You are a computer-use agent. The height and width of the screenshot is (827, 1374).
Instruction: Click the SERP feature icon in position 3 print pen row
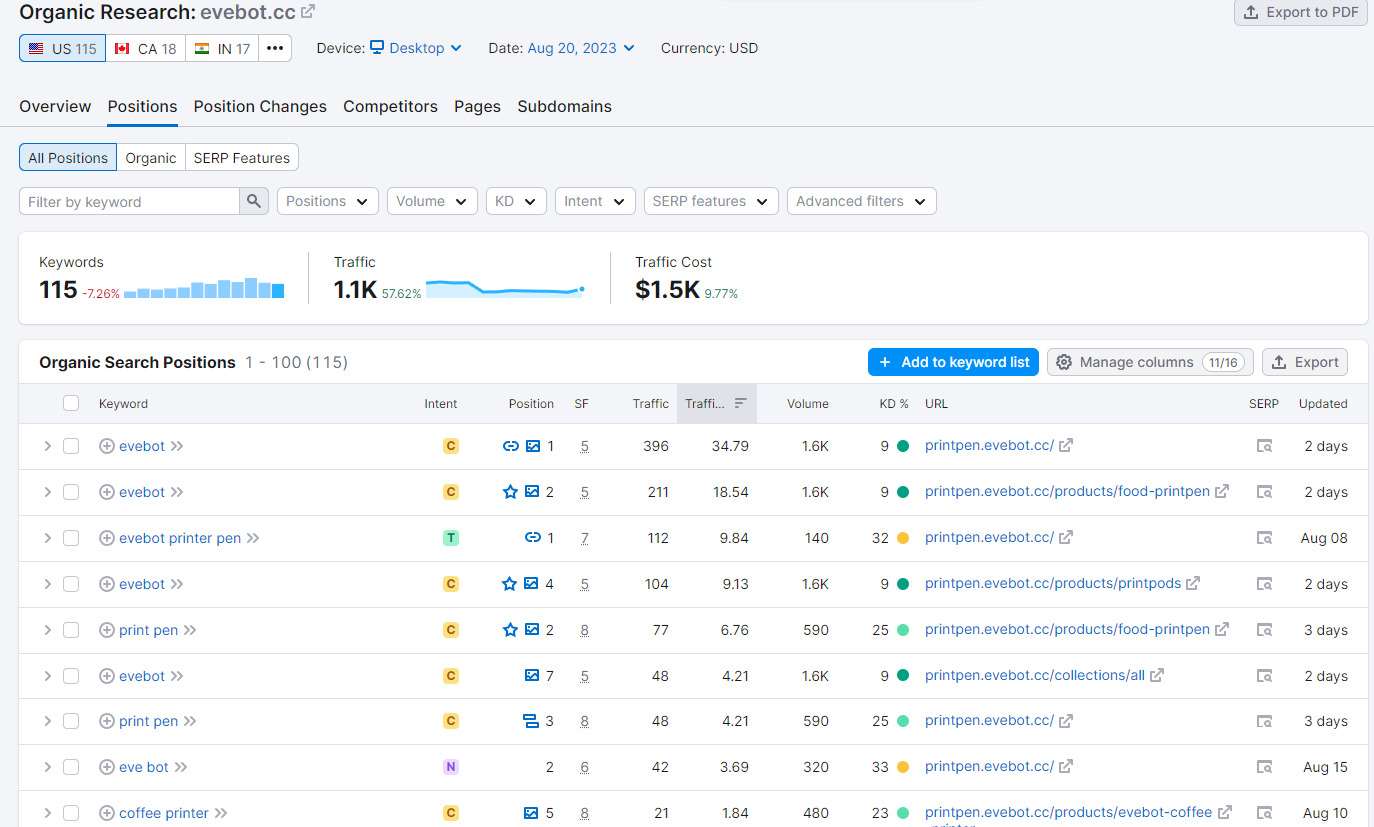coord(531,721)
